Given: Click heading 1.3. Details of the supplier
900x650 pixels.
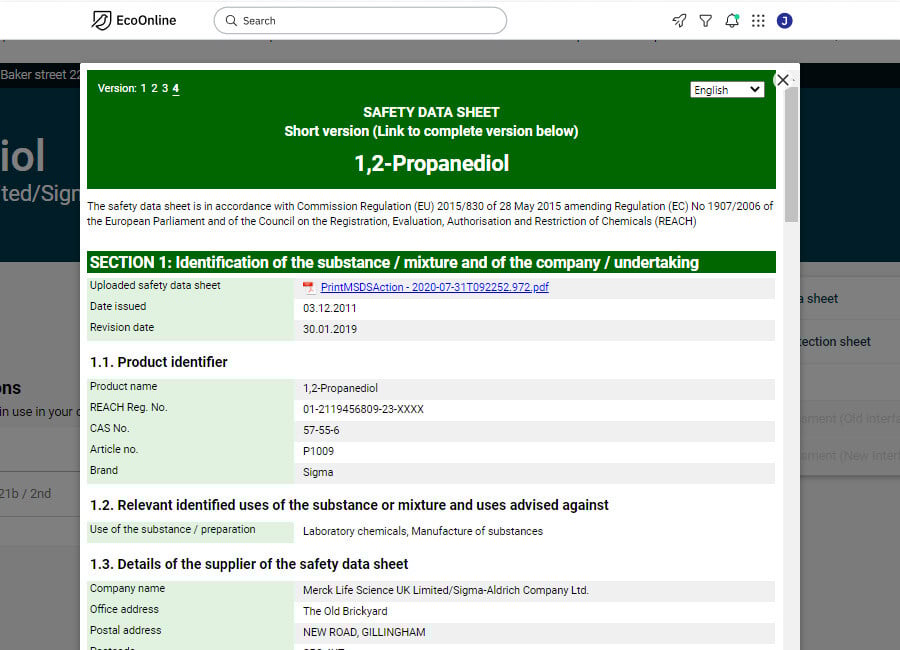Looking at the screenshot, I should (x=249, y=564).
